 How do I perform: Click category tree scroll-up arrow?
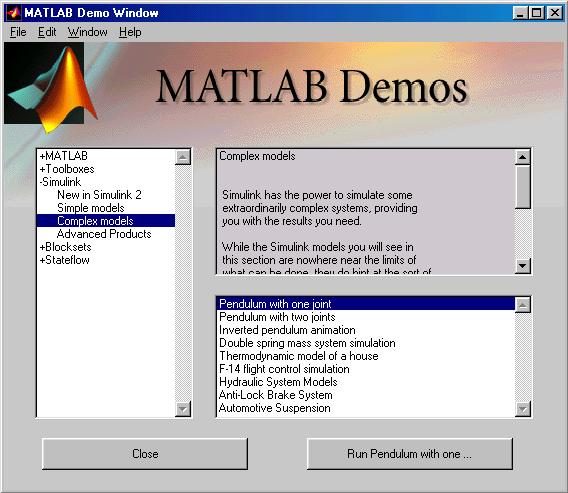coord(183,157)
